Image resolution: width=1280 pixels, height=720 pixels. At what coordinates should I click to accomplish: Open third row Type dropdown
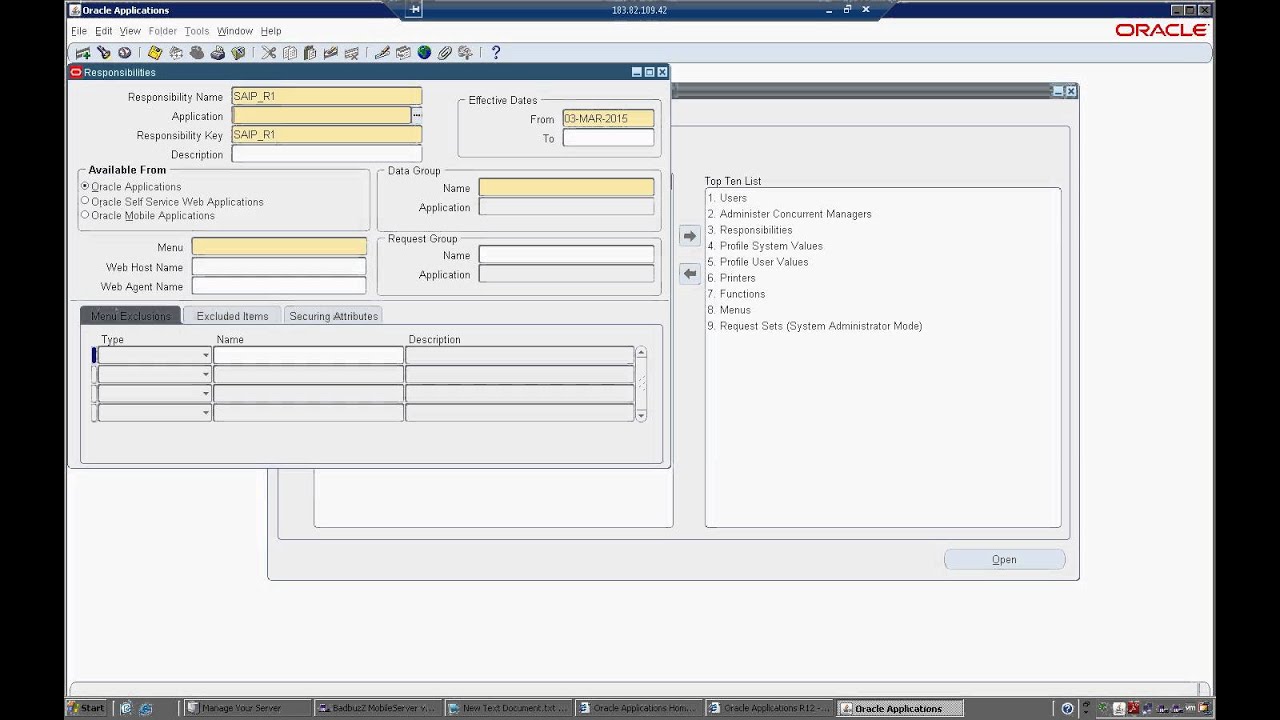click(x=206, y=393)
